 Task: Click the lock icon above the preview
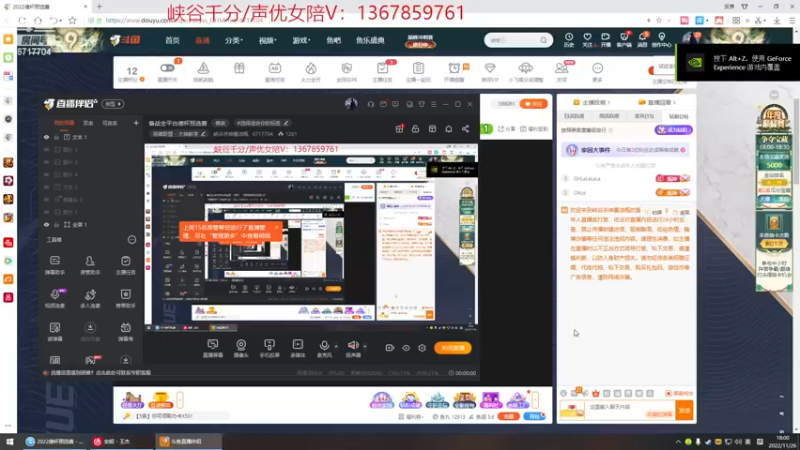coord(415,129)
